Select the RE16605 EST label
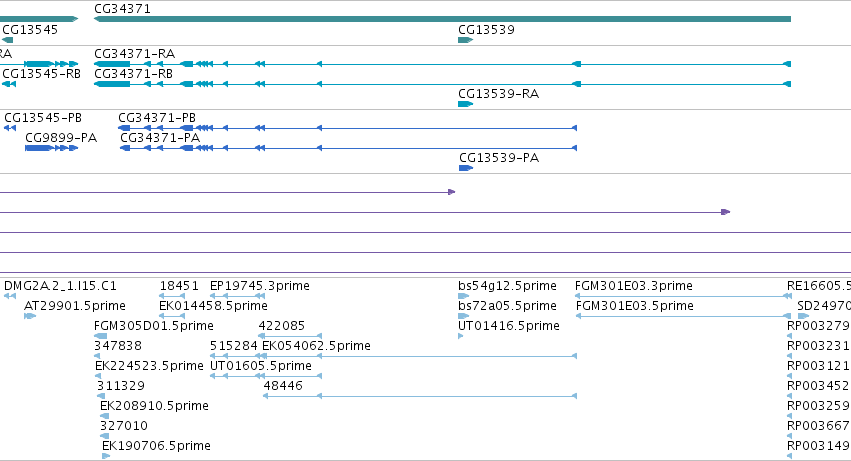Screen dimensions: 851x461 [818, 286]
